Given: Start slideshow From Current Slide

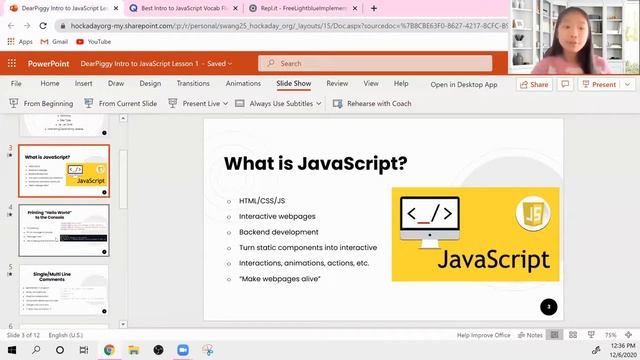Looking at the screenshot, I should coord(120,104).
